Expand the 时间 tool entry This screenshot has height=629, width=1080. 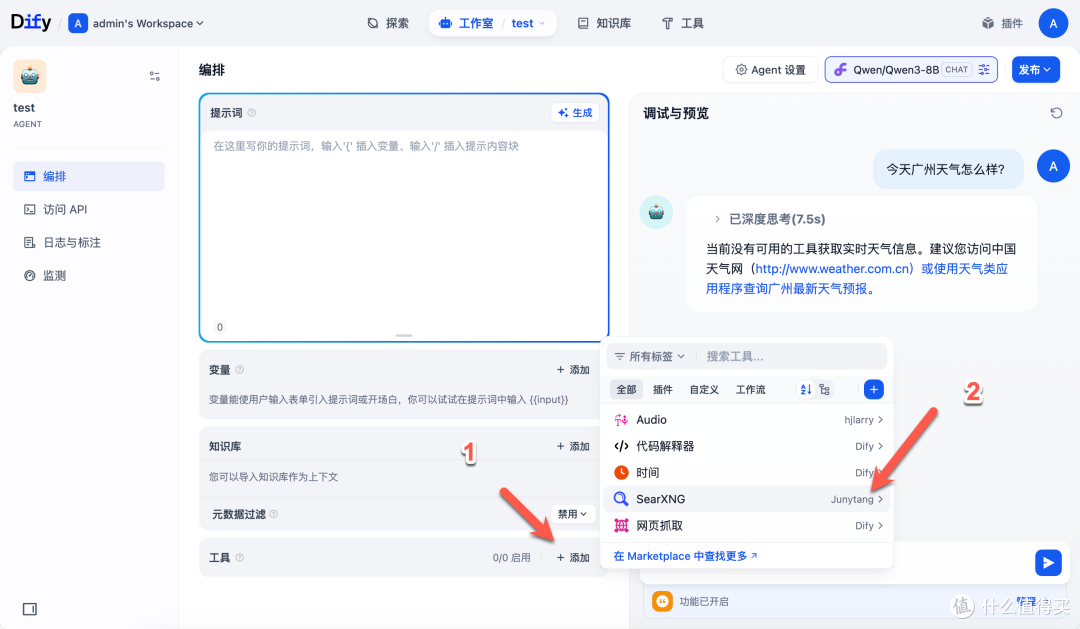[747, 473]
